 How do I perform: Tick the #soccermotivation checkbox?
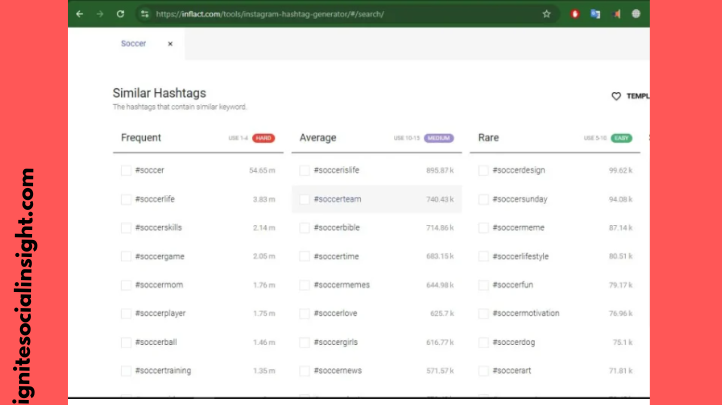483,313
